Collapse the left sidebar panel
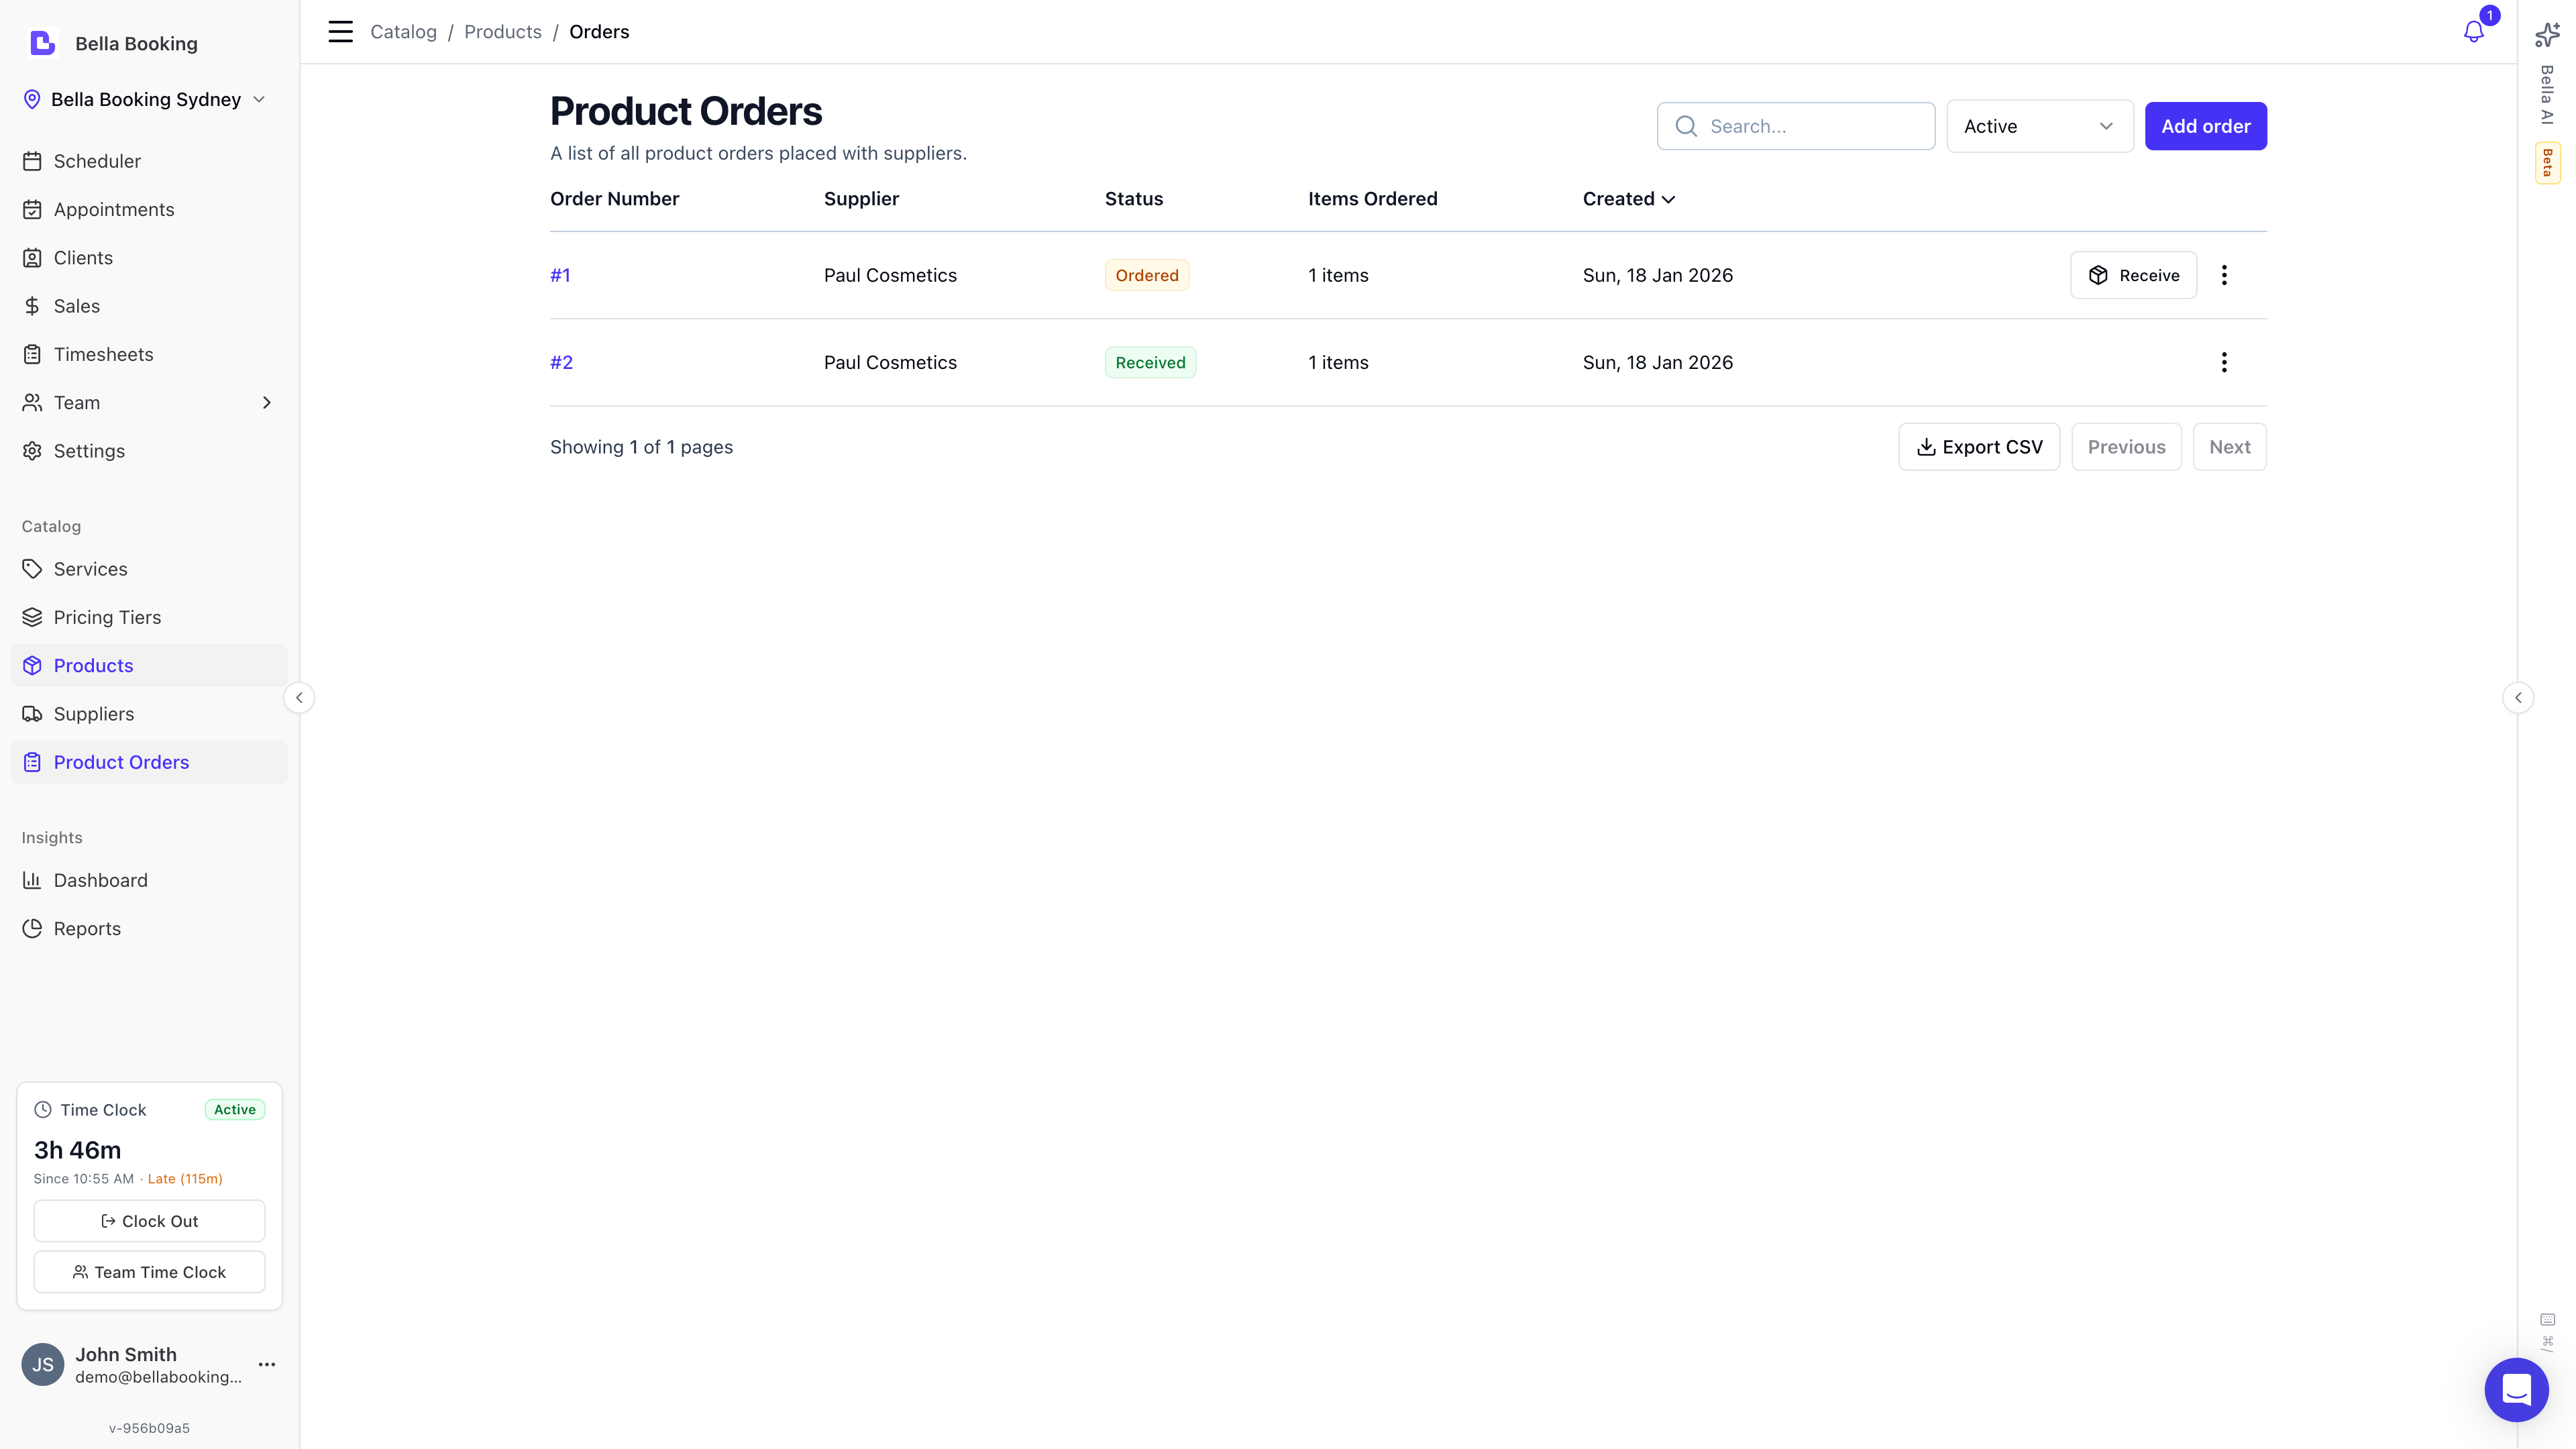This screenshot has height=1449, width=2576. coord(299,697)
